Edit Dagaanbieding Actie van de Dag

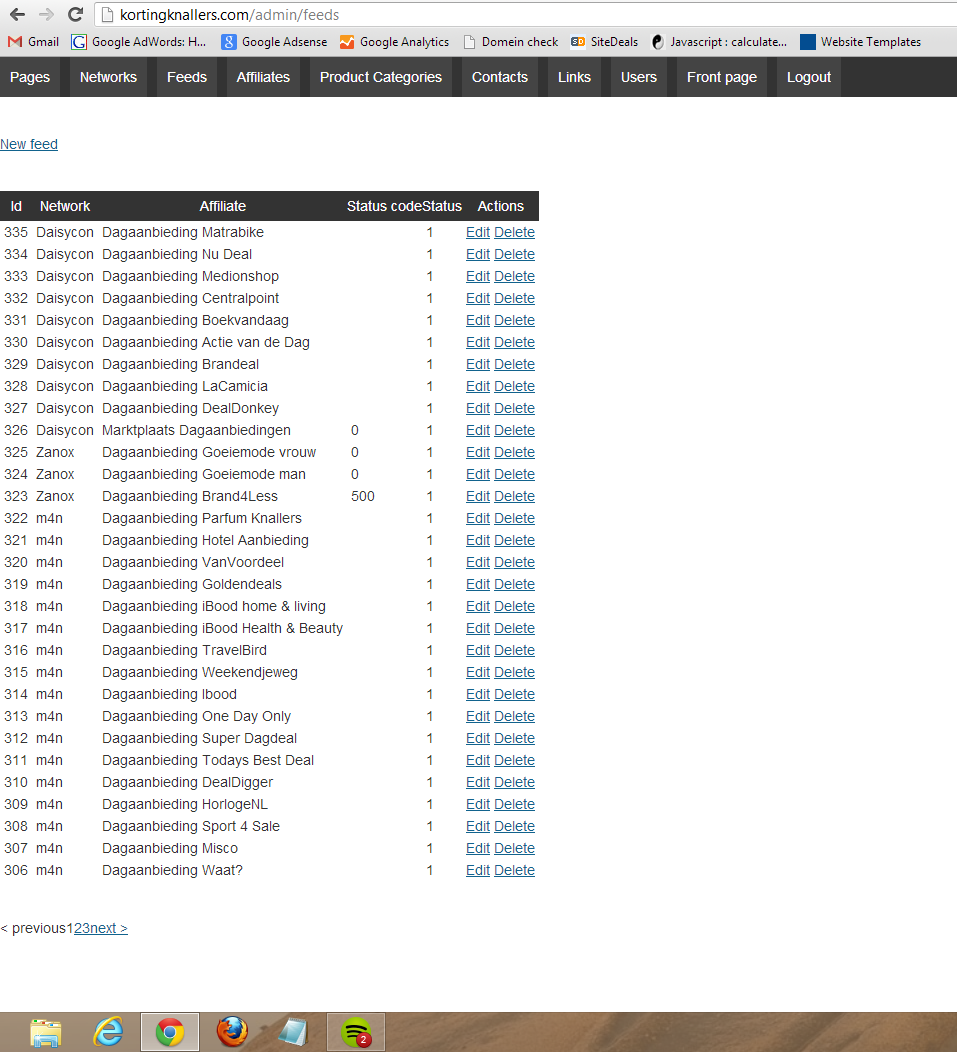(x=478, y=342)
